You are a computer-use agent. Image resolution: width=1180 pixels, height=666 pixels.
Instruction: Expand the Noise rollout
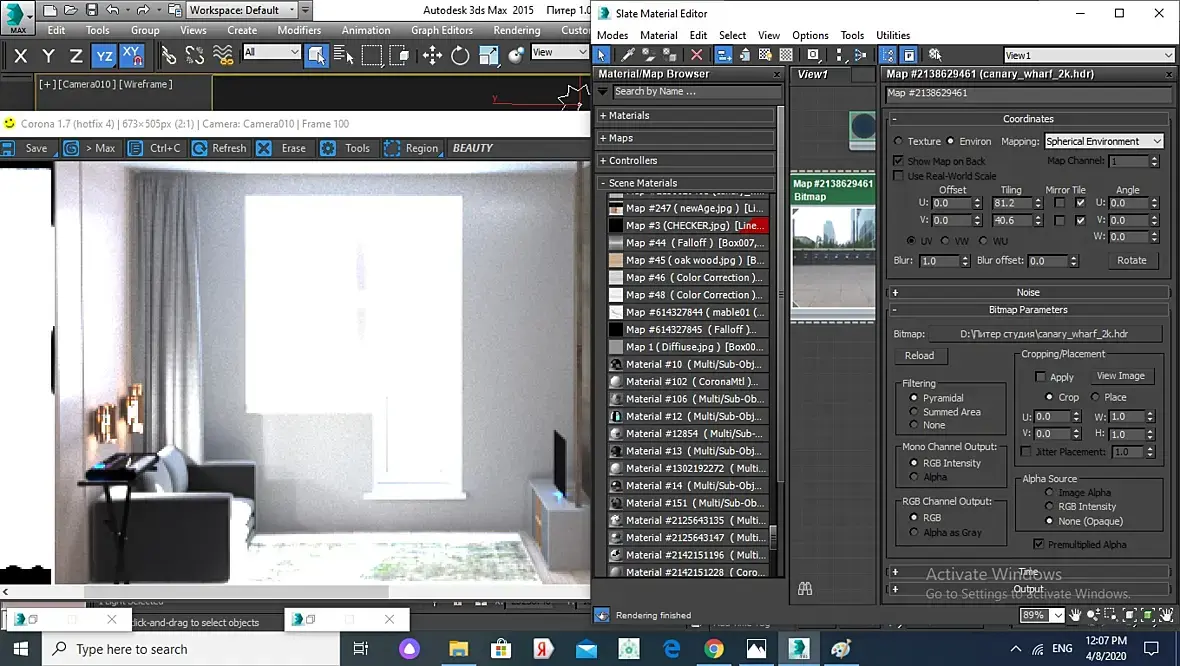pyautogui.click(x=1028, y=292)
